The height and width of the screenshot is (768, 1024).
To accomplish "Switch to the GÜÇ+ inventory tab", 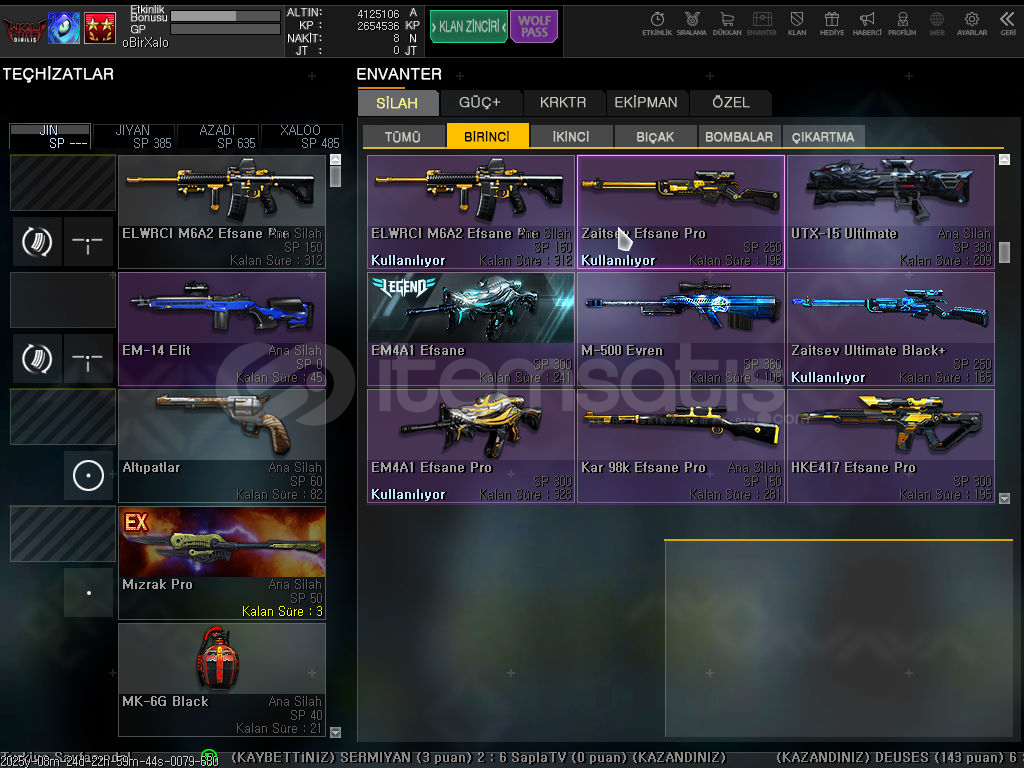I will [480, 103].
